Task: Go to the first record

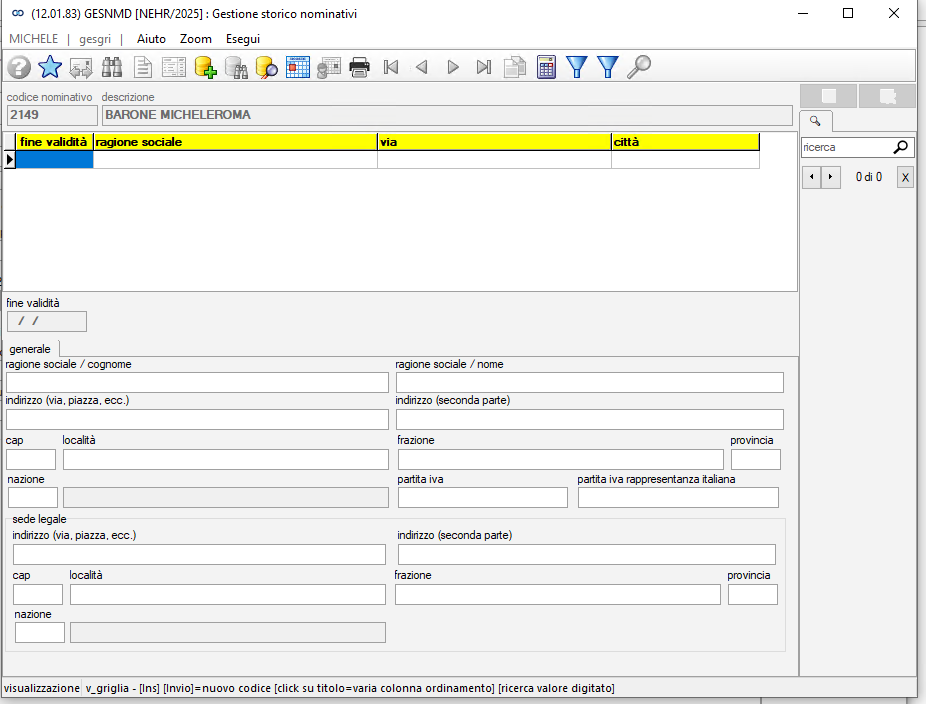Action: click(x=390, y=67)
